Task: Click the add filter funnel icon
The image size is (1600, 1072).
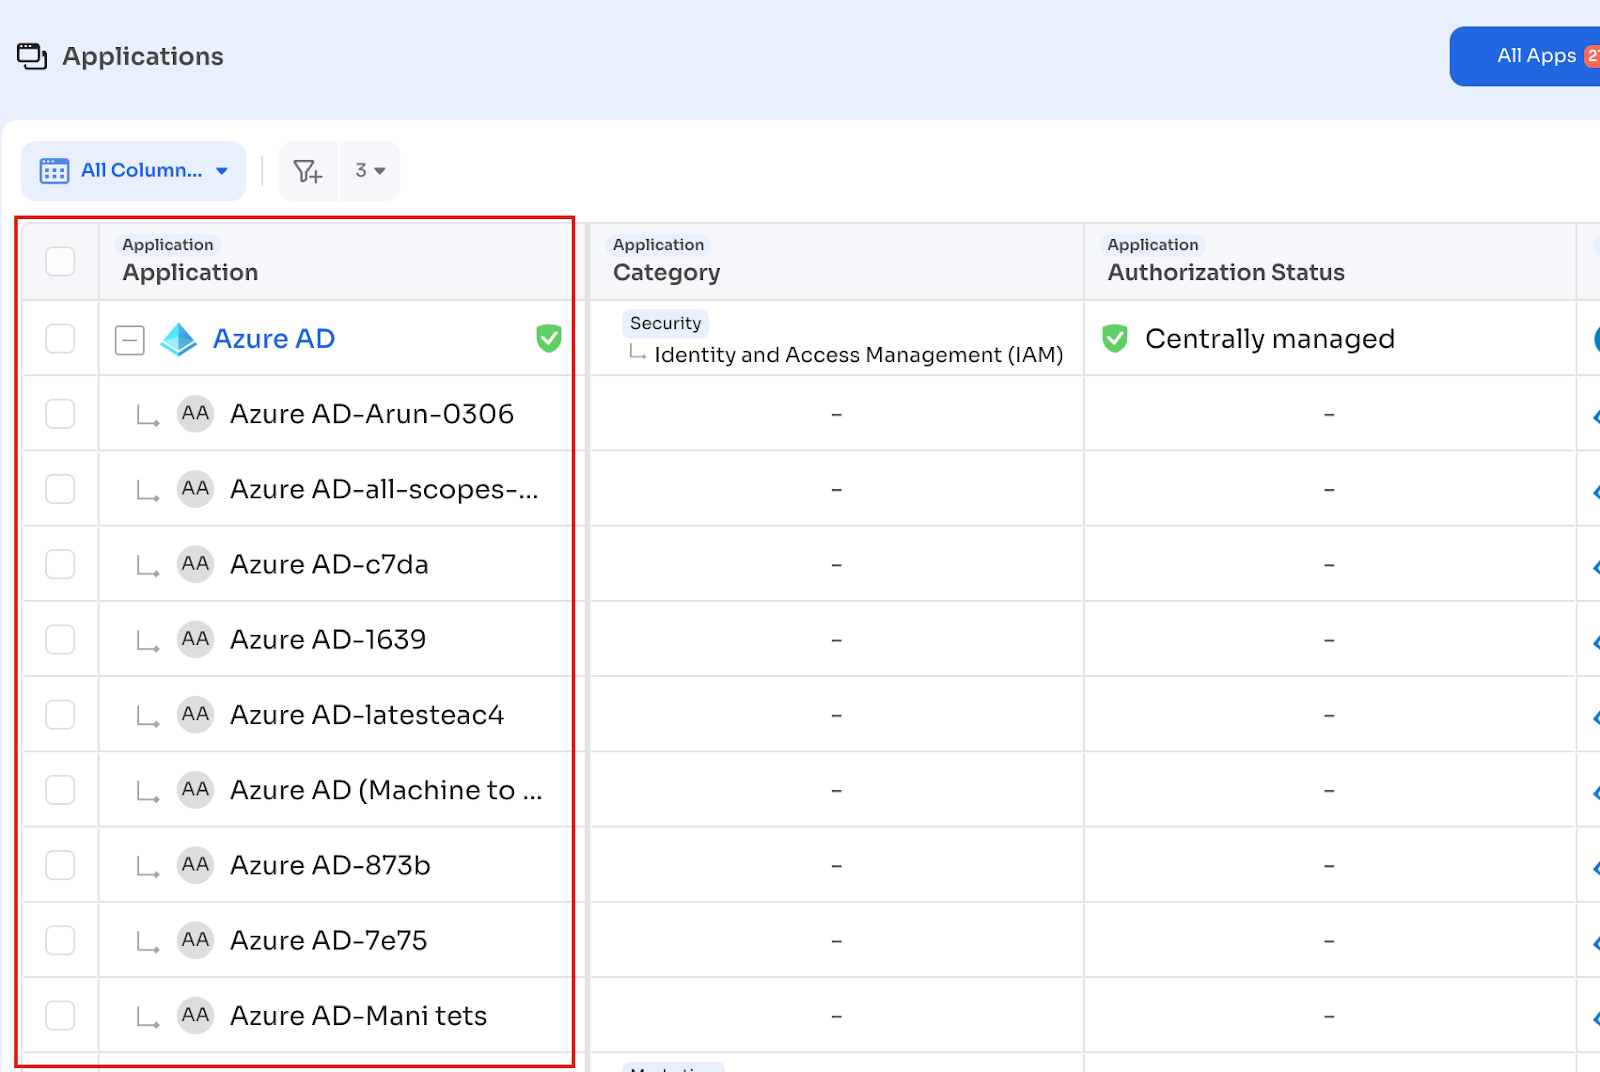Action: [308, 171]
